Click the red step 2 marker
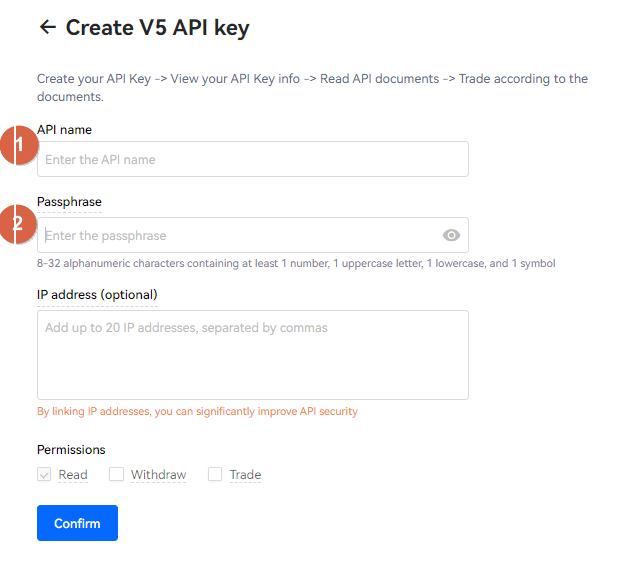 pyautogui.click(x=18, y=224)
